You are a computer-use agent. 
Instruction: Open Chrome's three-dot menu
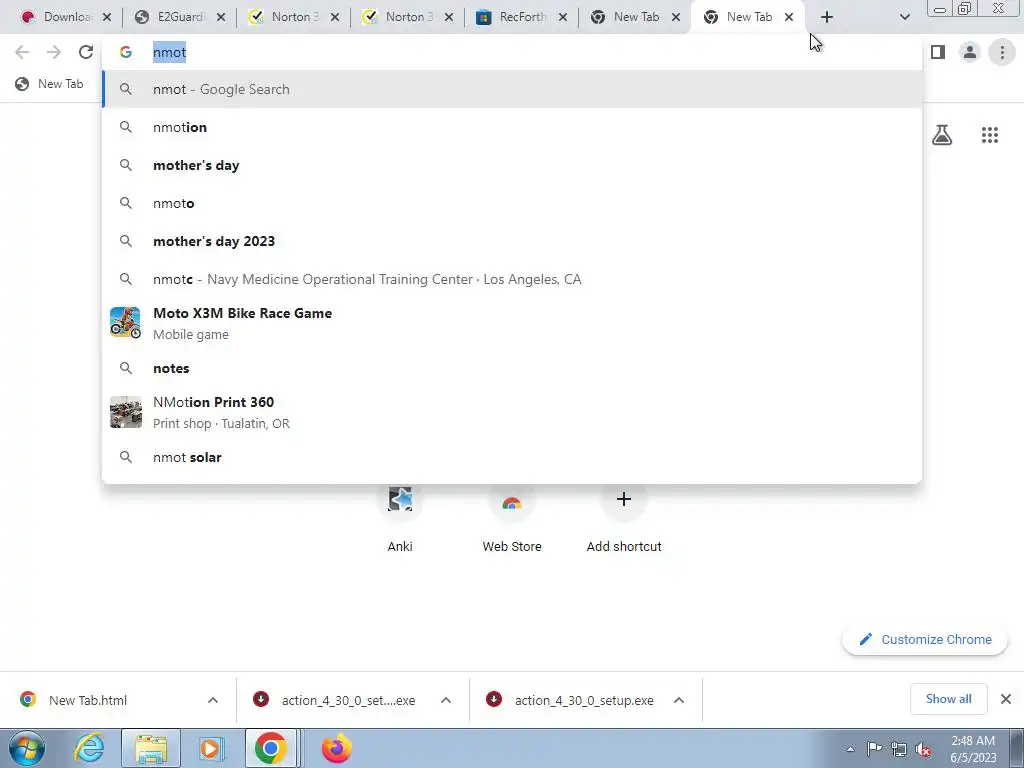point(1002,52)
